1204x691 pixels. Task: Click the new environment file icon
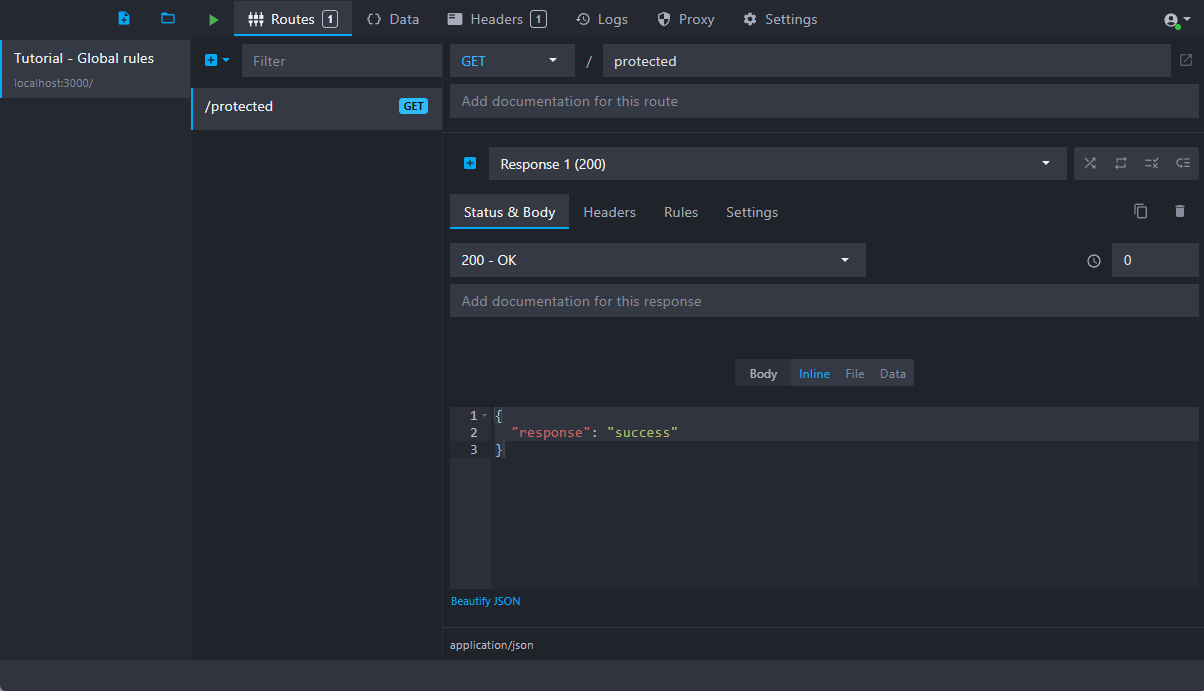[x=124, y=19]
